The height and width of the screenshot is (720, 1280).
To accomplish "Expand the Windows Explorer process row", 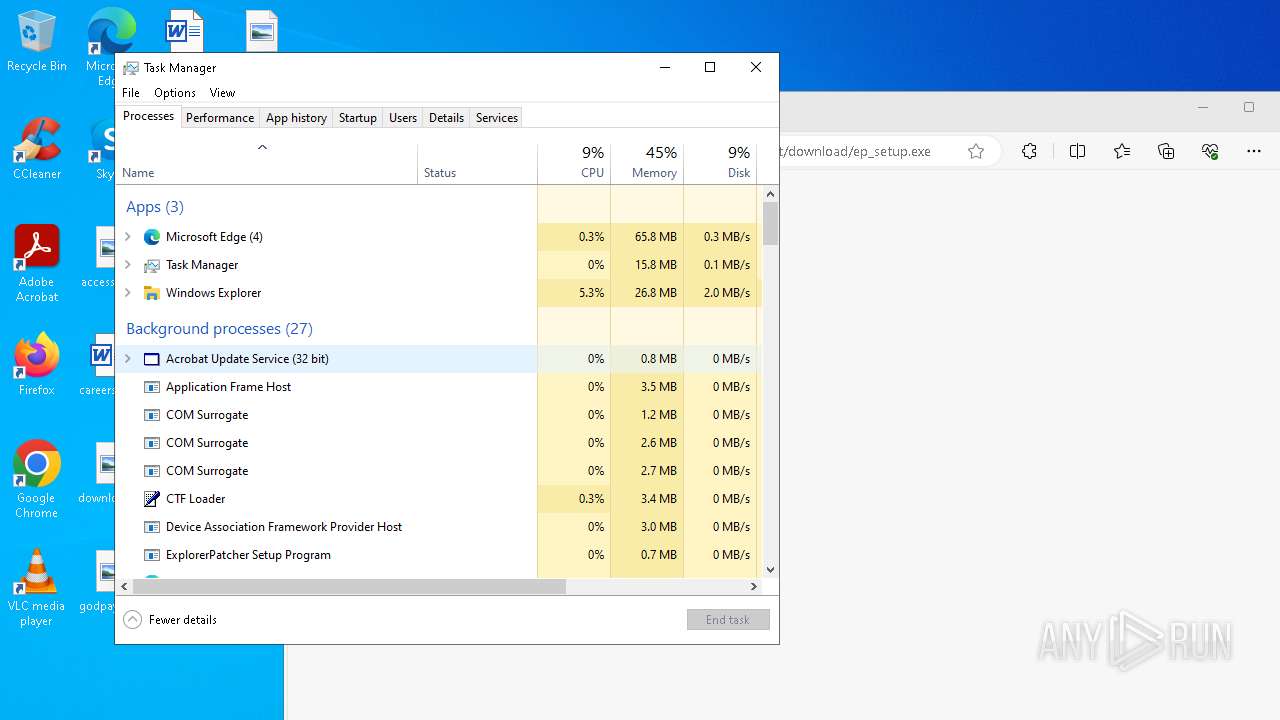I will (127, 293).
